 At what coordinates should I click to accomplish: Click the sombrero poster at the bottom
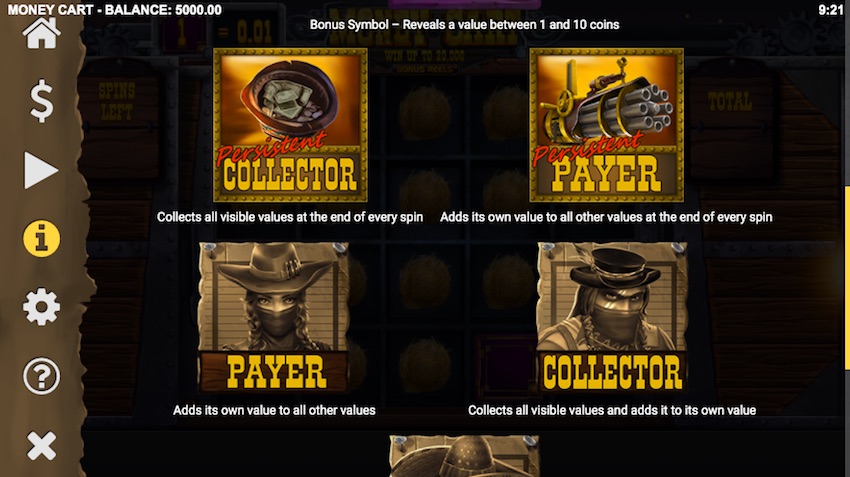464,456
